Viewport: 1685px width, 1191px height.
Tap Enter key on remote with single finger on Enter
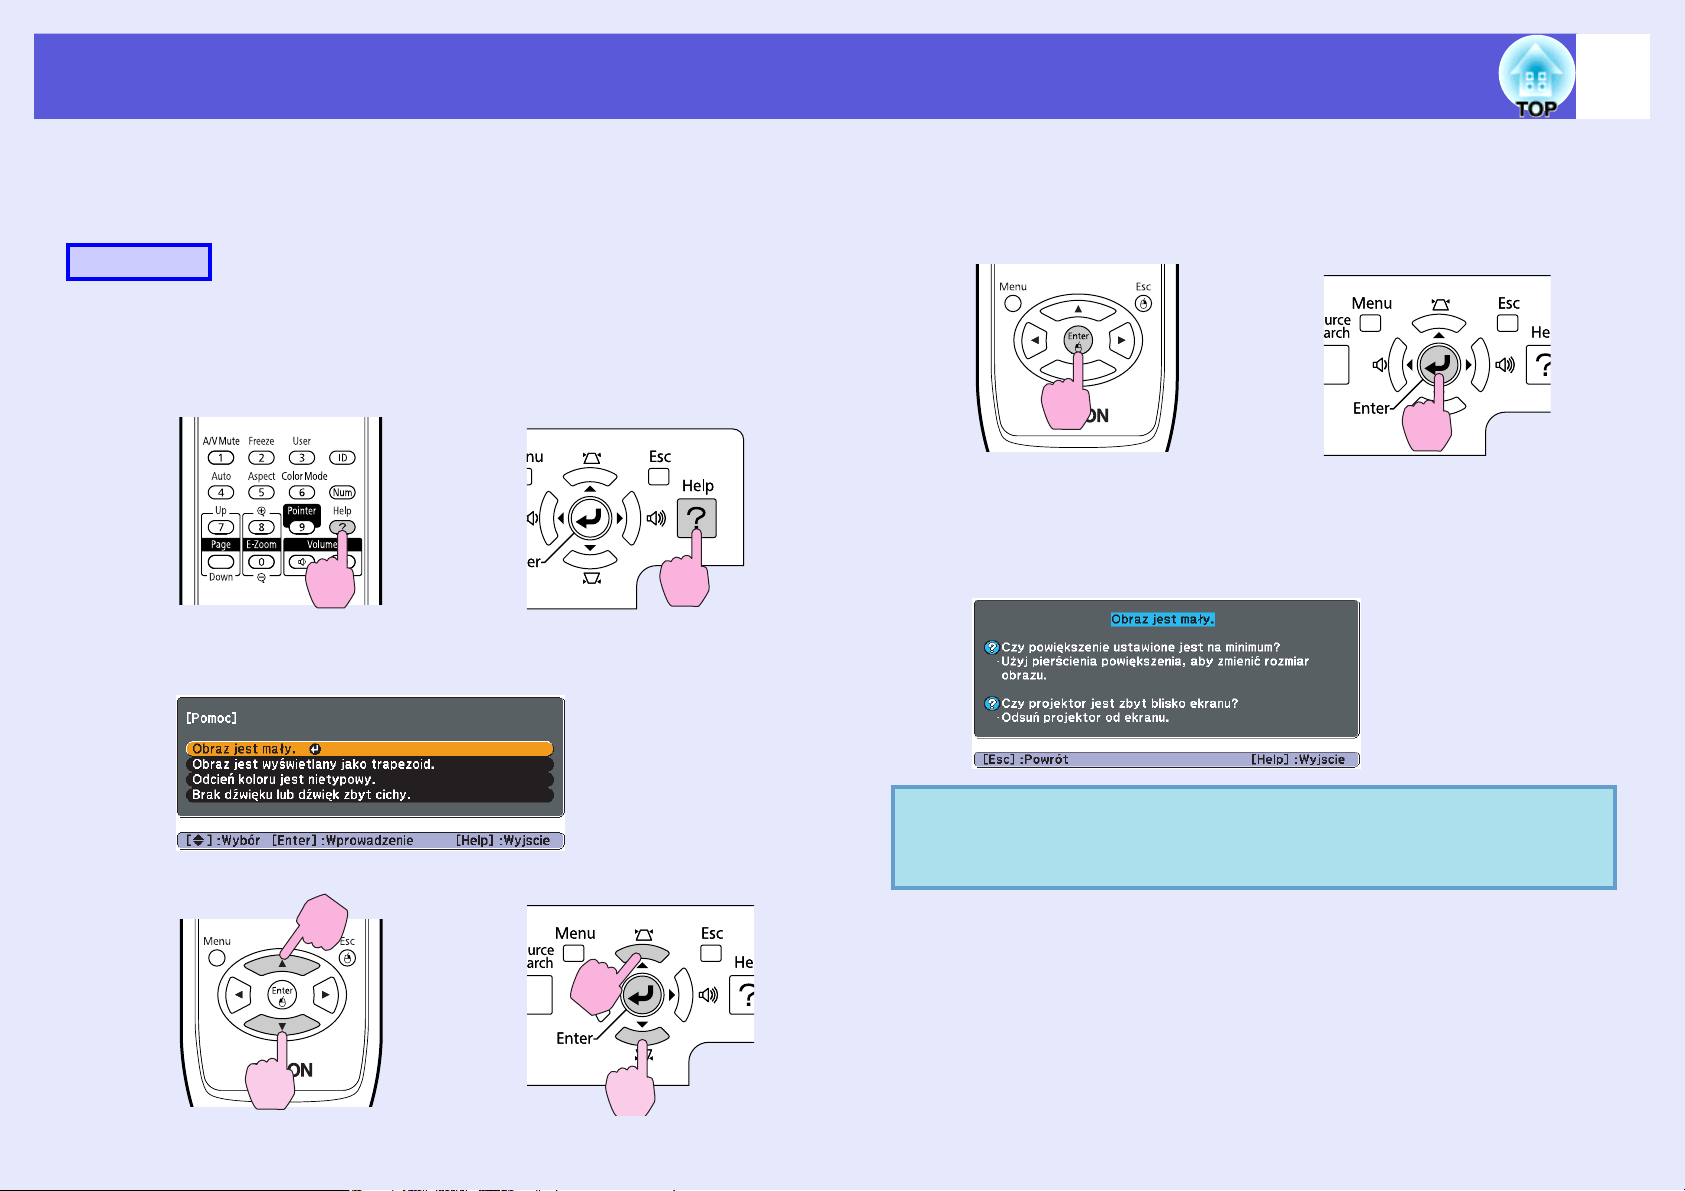(x=1078, y=340)
